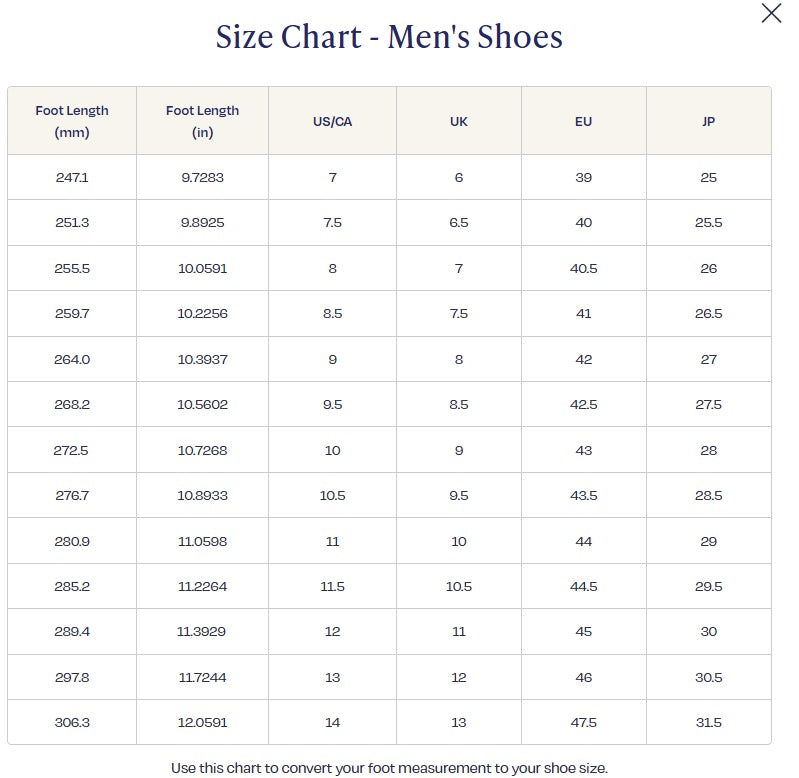The height and width of the screenshot is (778, 799).
Task: Select the 9.8925 inch foot length cell
Action: point(202,223)
